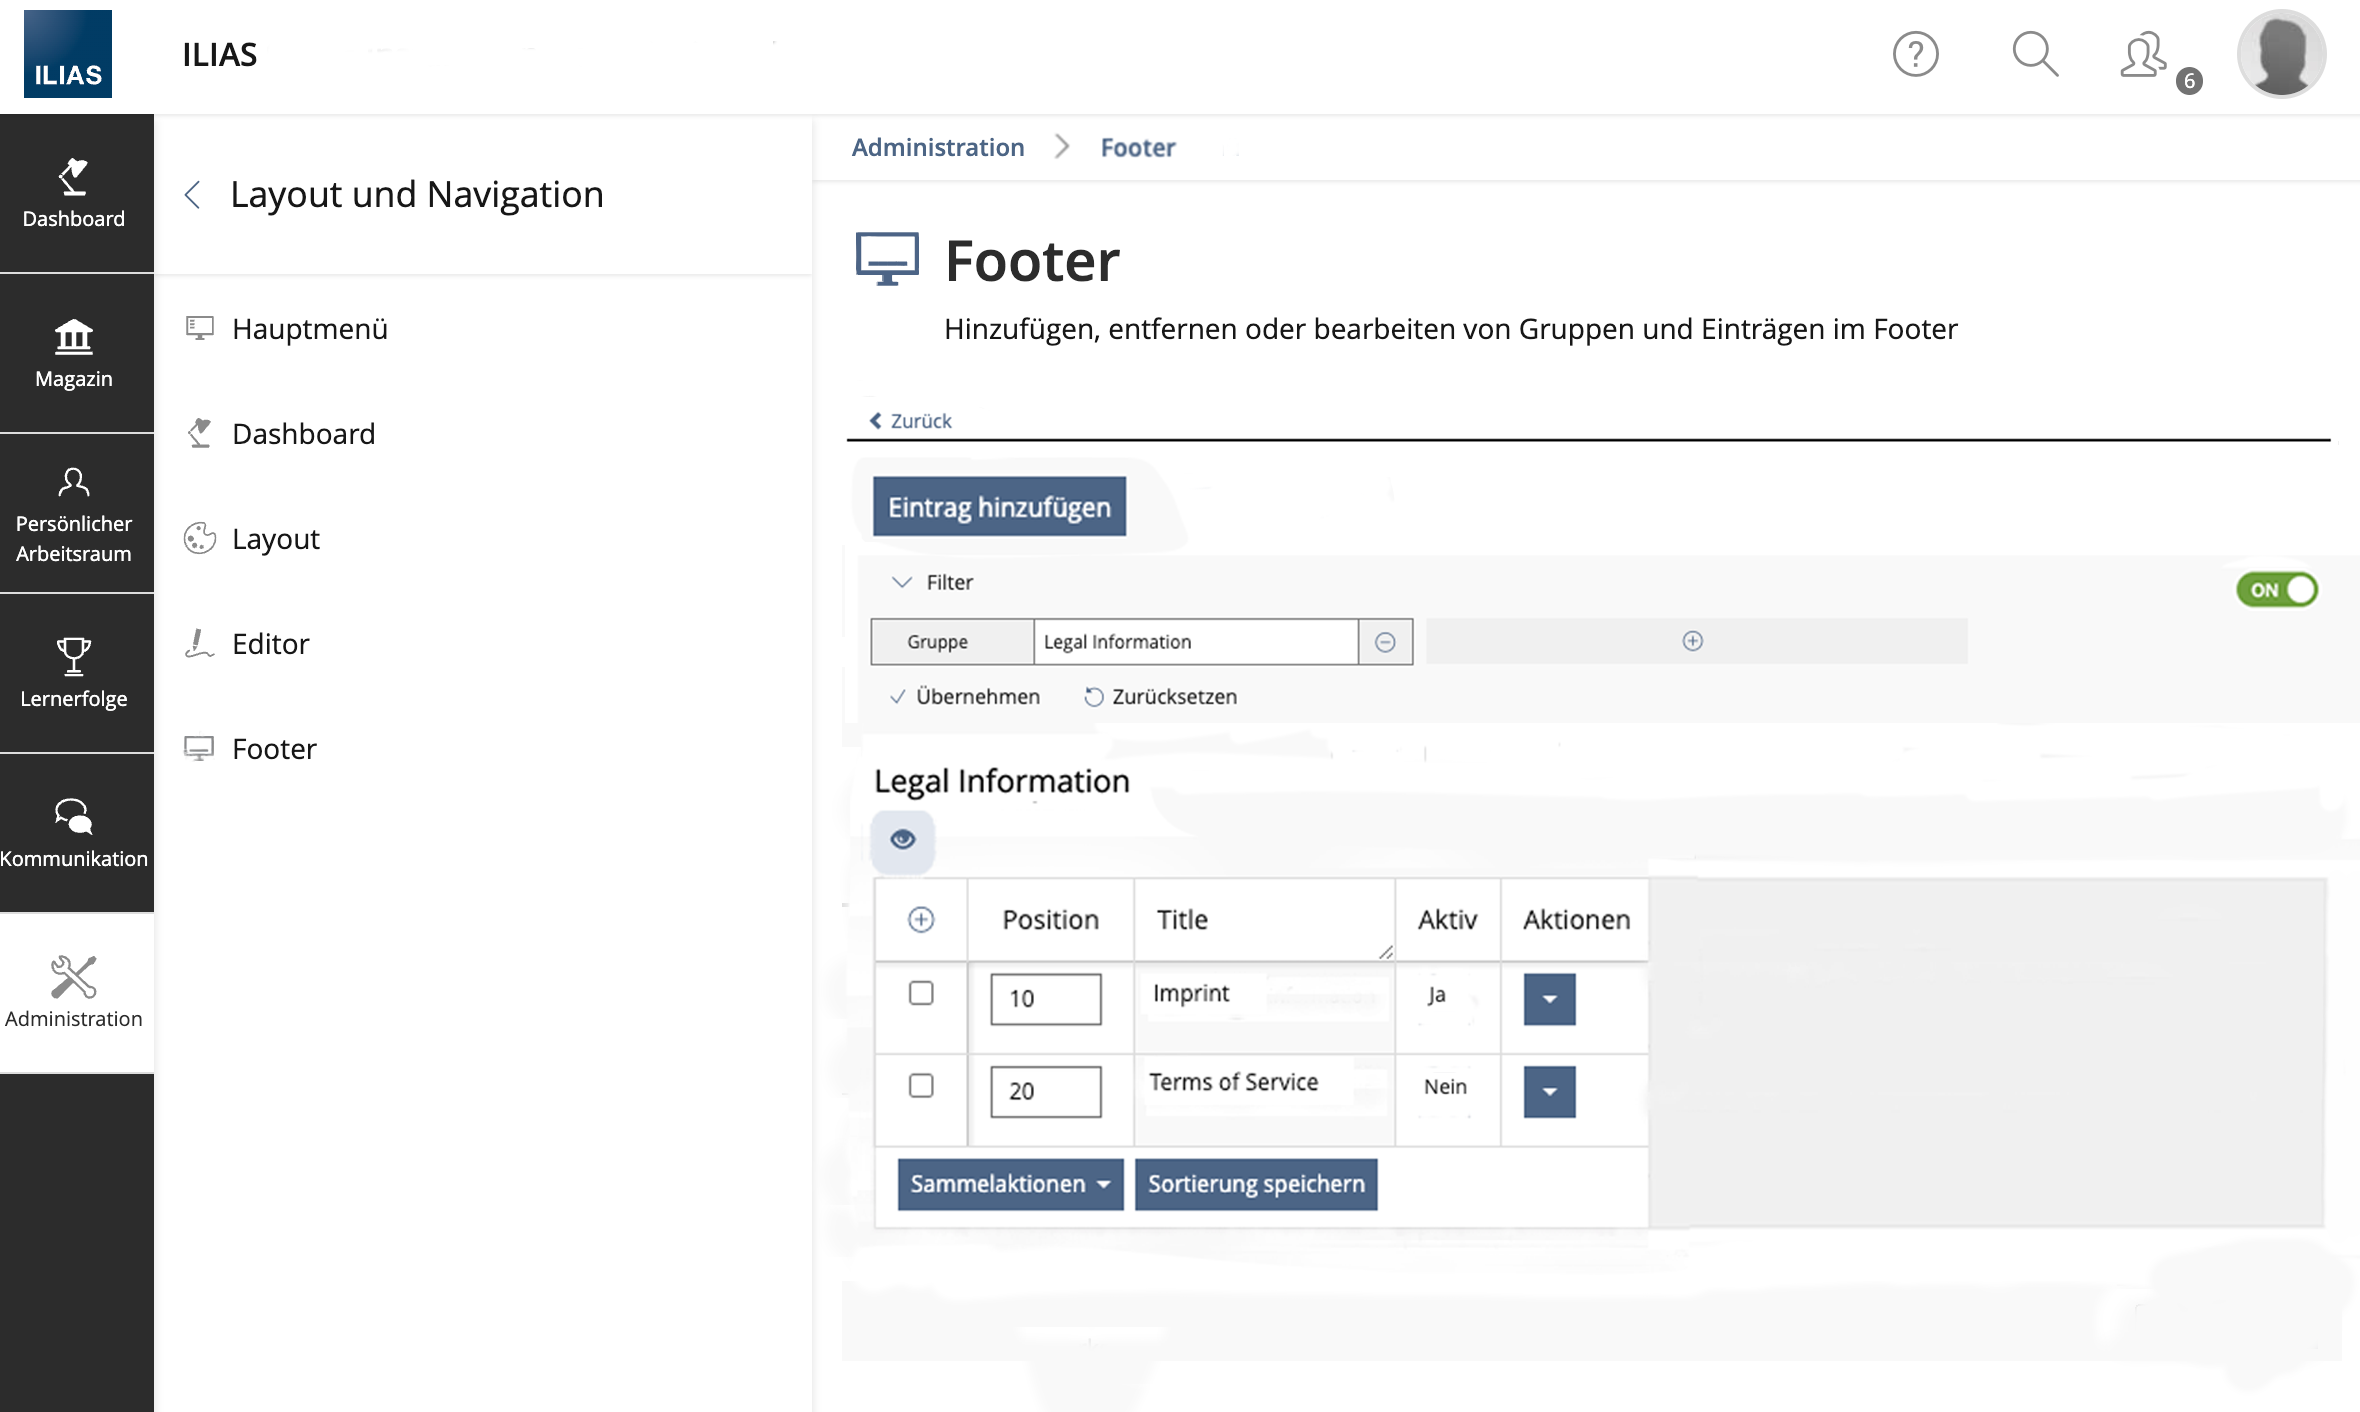The height and width of the screenshot is (1412, 2360).
Task: Check the Imprint row checkbox
Action: pyautogui.click(x=921, y=993)
